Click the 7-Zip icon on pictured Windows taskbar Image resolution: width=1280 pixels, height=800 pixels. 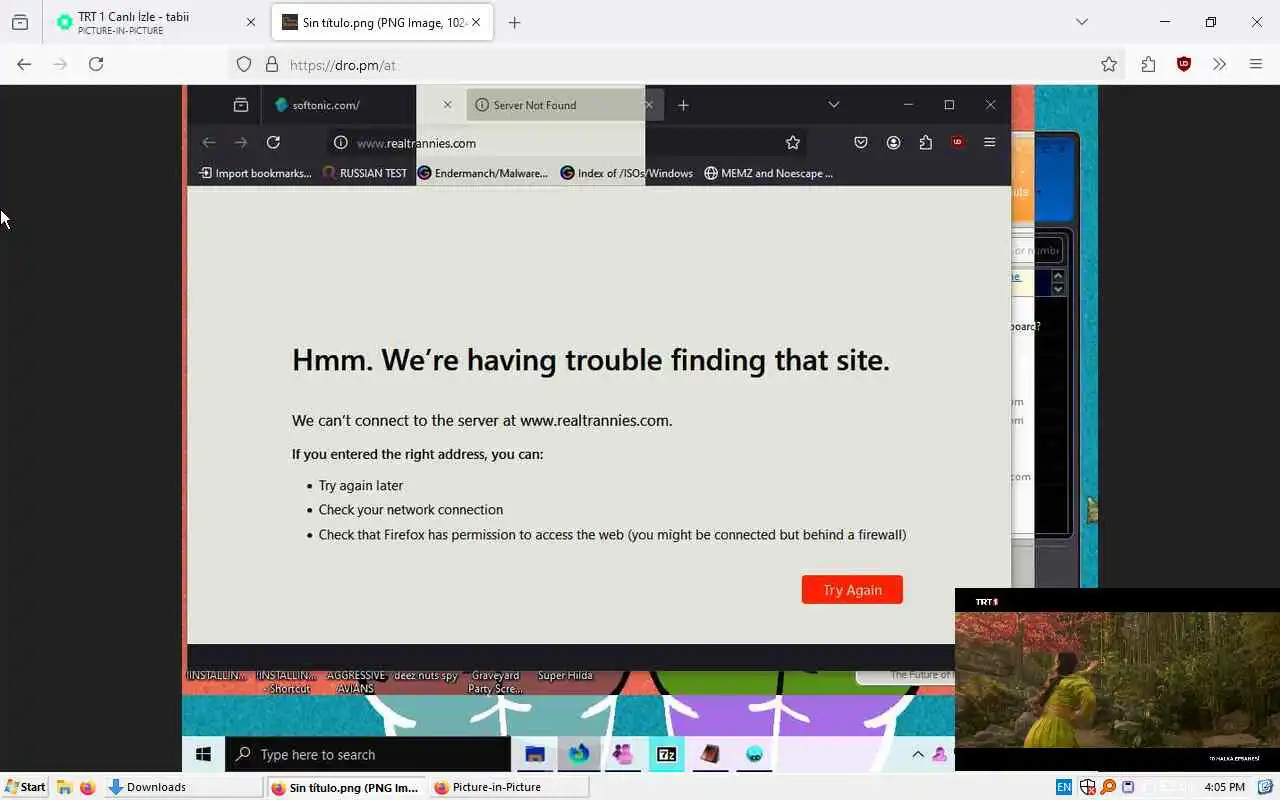pyautogui.click(x=666, y=754)
